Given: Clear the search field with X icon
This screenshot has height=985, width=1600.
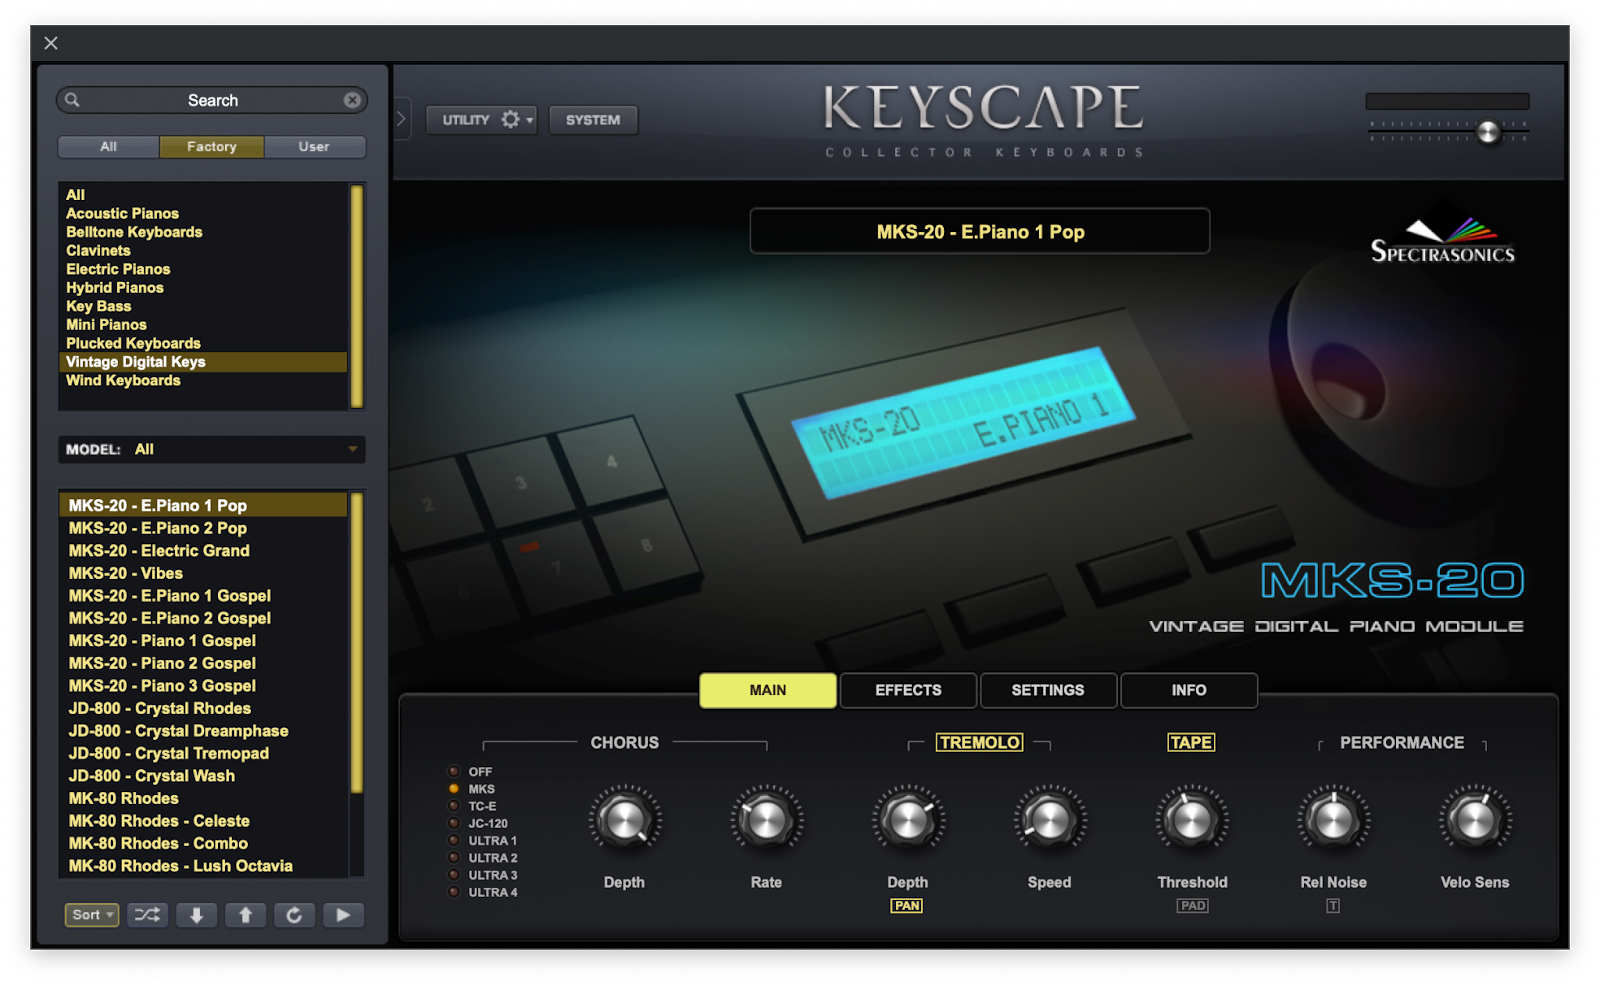Looking at the screenshot, I should click(352, 100).
